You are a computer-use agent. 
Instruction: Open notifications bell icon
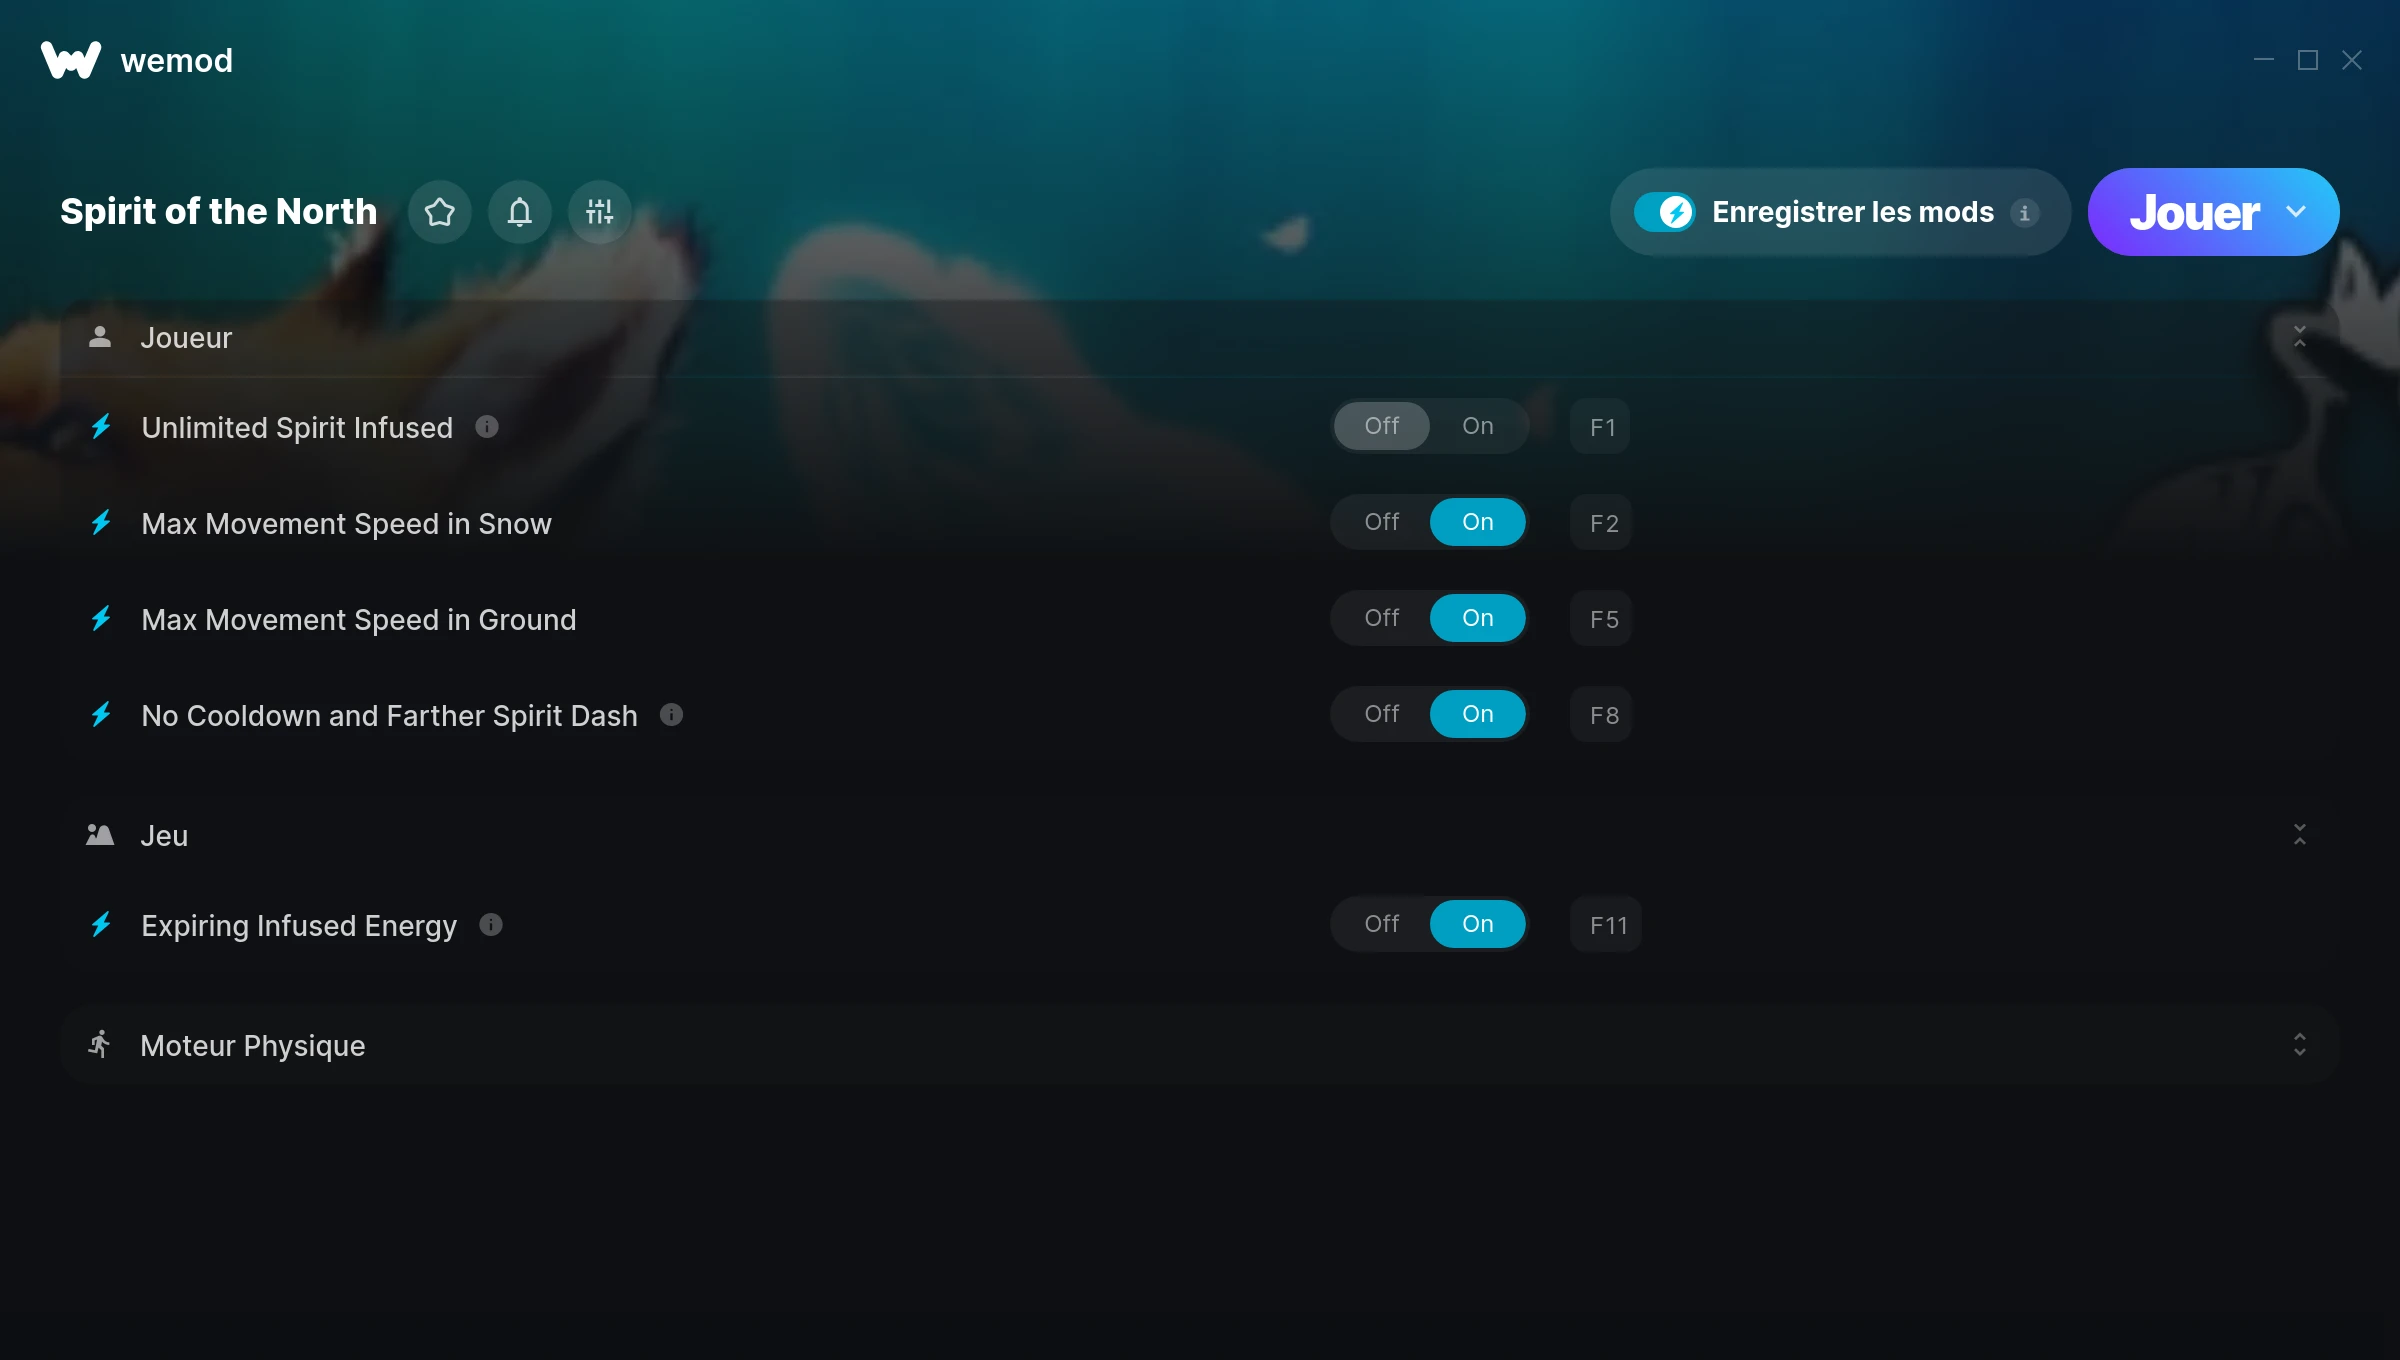520,212
